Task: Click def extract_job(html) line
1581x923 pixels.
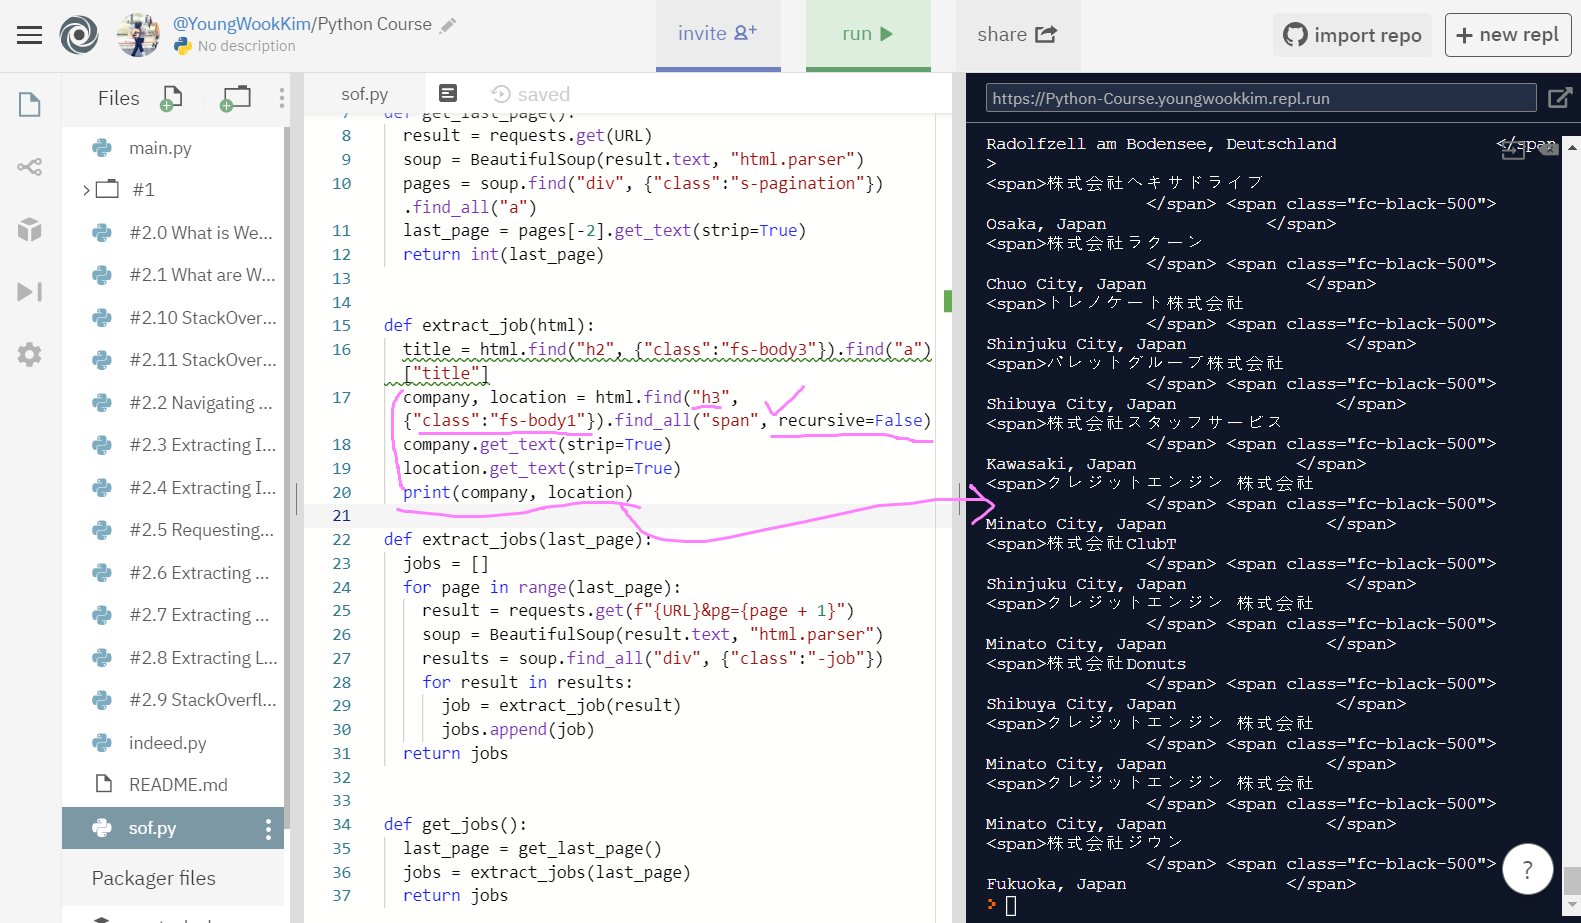Action: 489,325
